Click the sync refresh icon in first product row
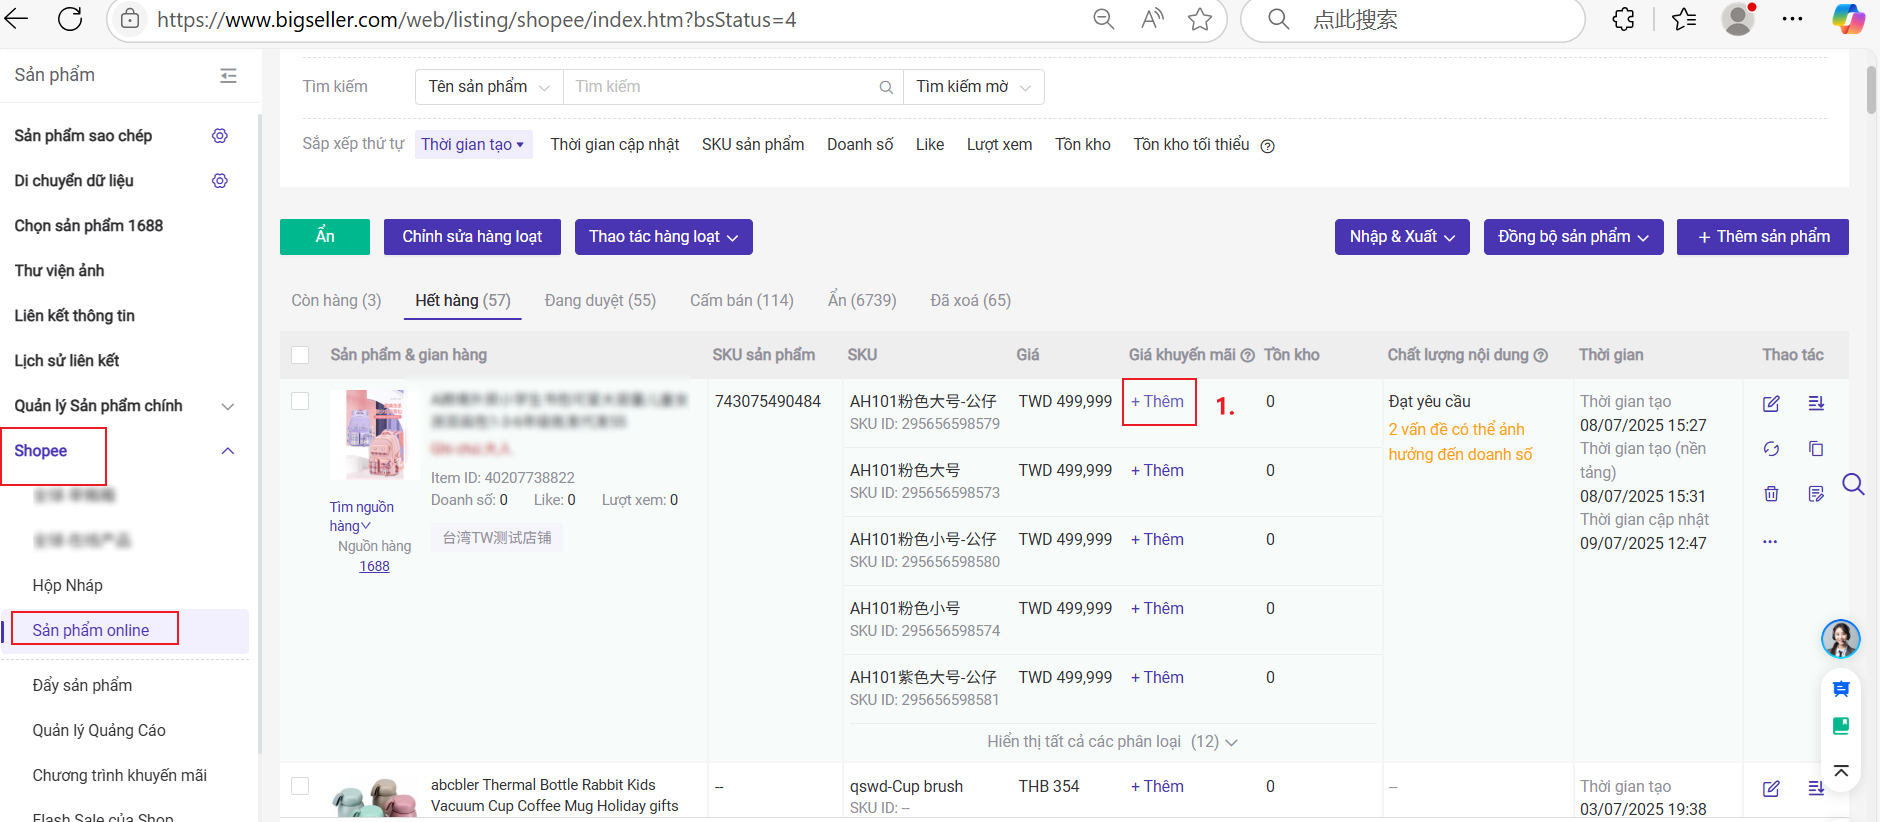1880x822 pixels. click(1771, 449)
